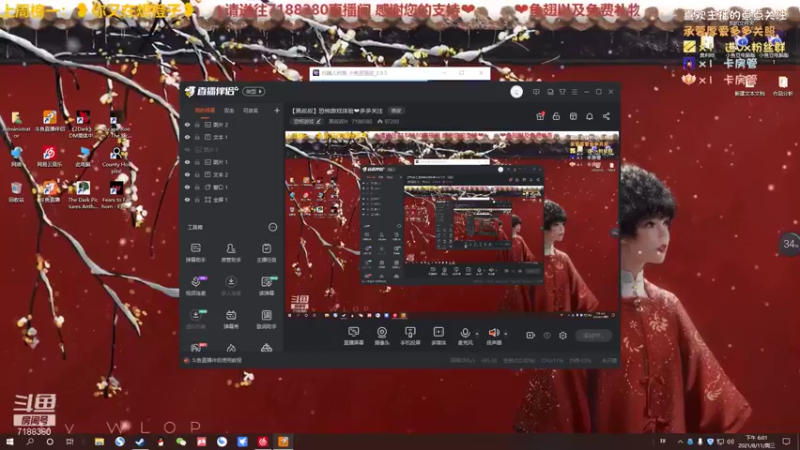The width and height of the screenshot is (800, 450).
Task: Open the 主播任务 tool
Action: coord(266,252)
